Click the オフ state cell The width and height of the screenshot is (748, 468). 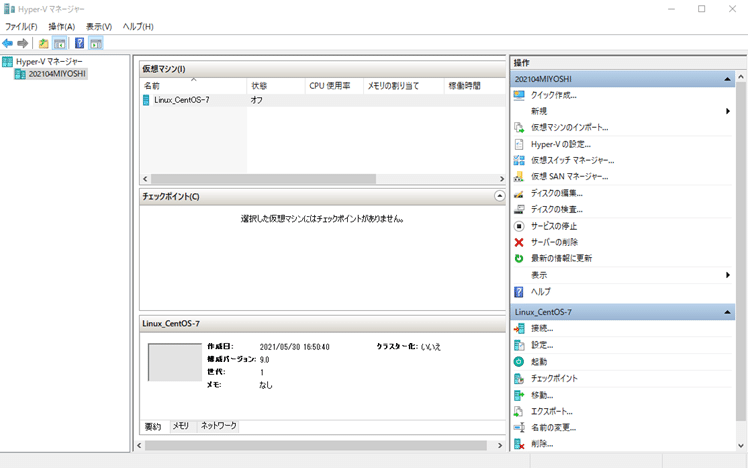click(x=257, y=100)
